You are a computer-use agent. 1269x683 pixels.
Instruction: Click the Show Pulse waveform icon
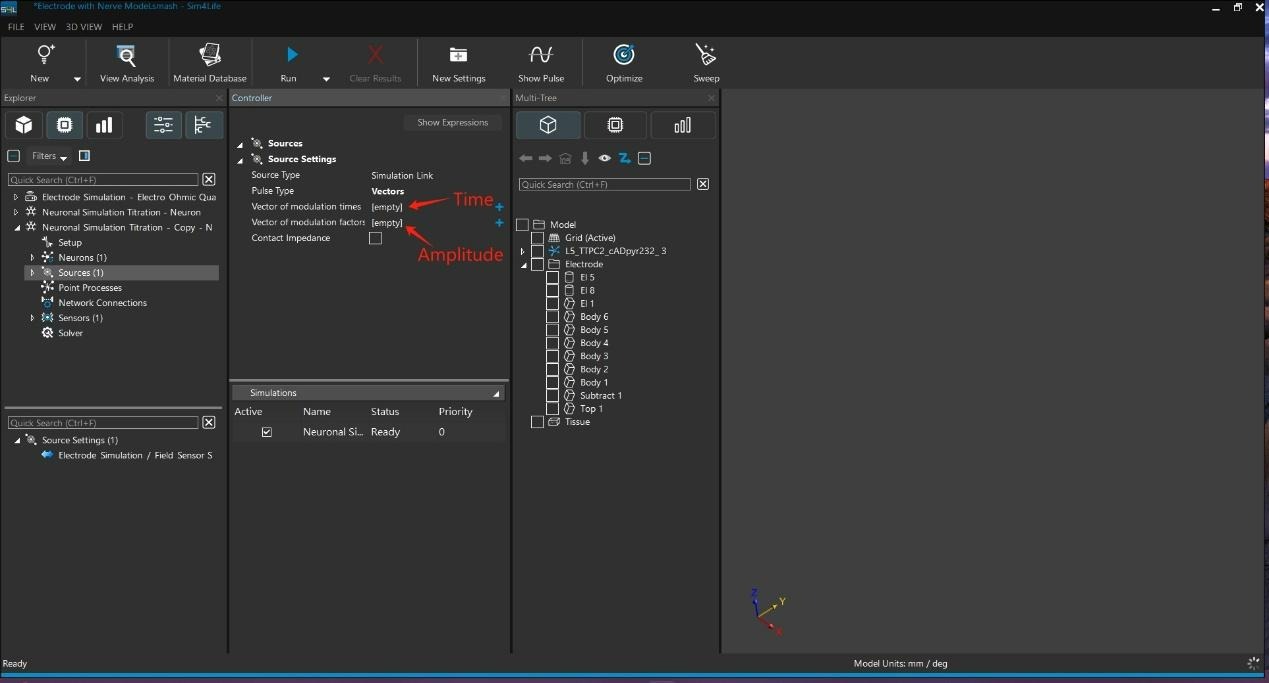pos(541,56)
